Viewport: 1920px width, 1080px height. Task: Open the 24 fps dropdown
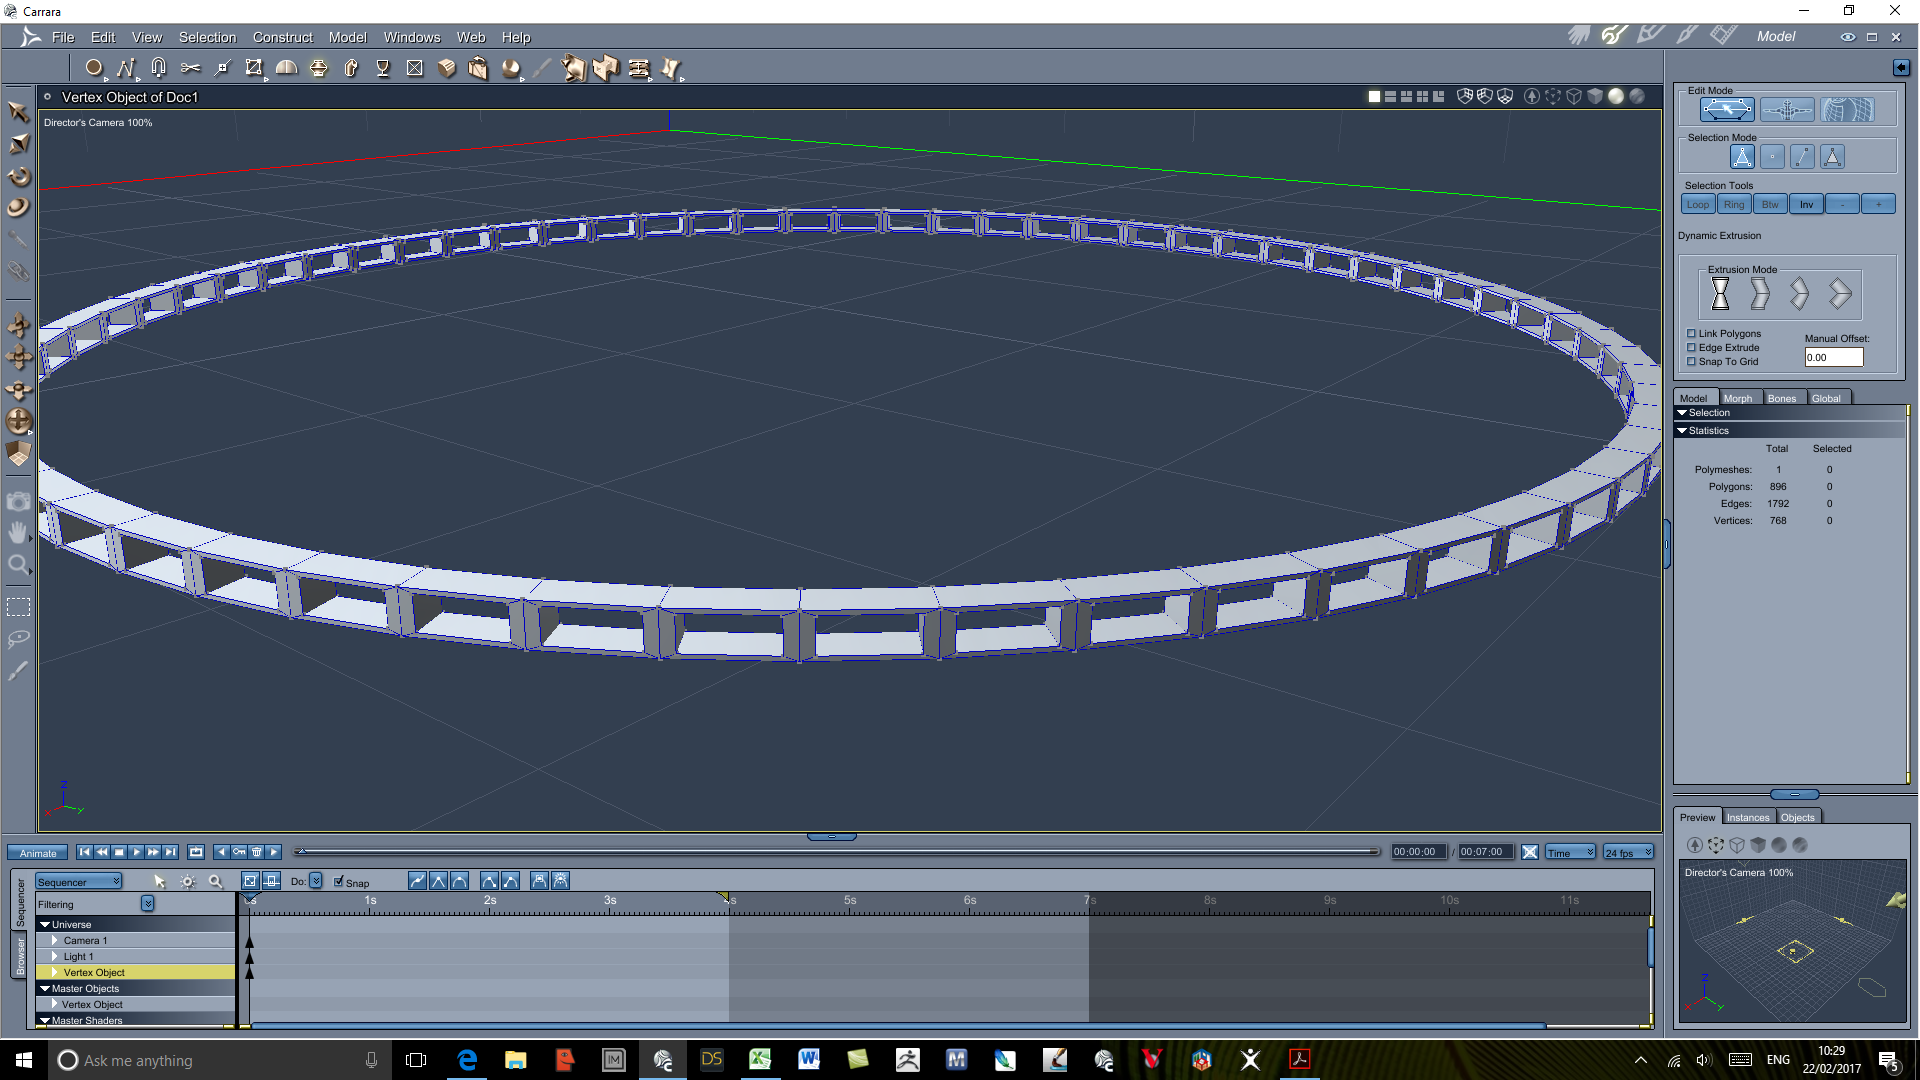coord(1628,852)
